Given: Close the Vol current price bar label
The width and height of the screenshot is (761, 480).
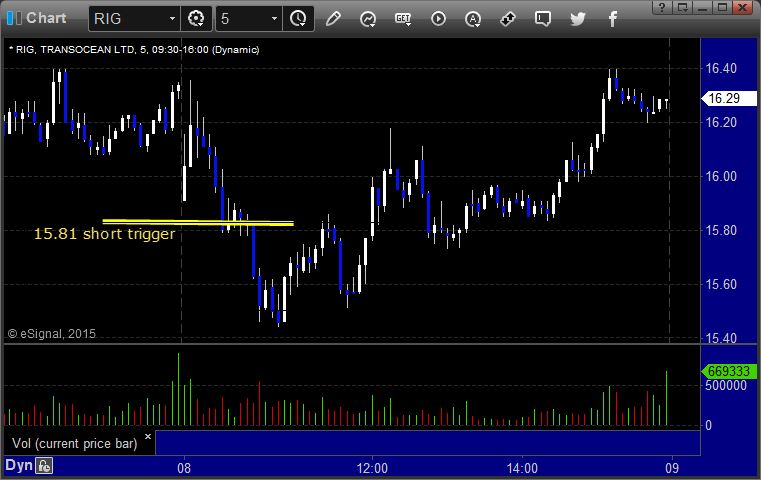Looking at the screenshot, I should click(148, 436).
